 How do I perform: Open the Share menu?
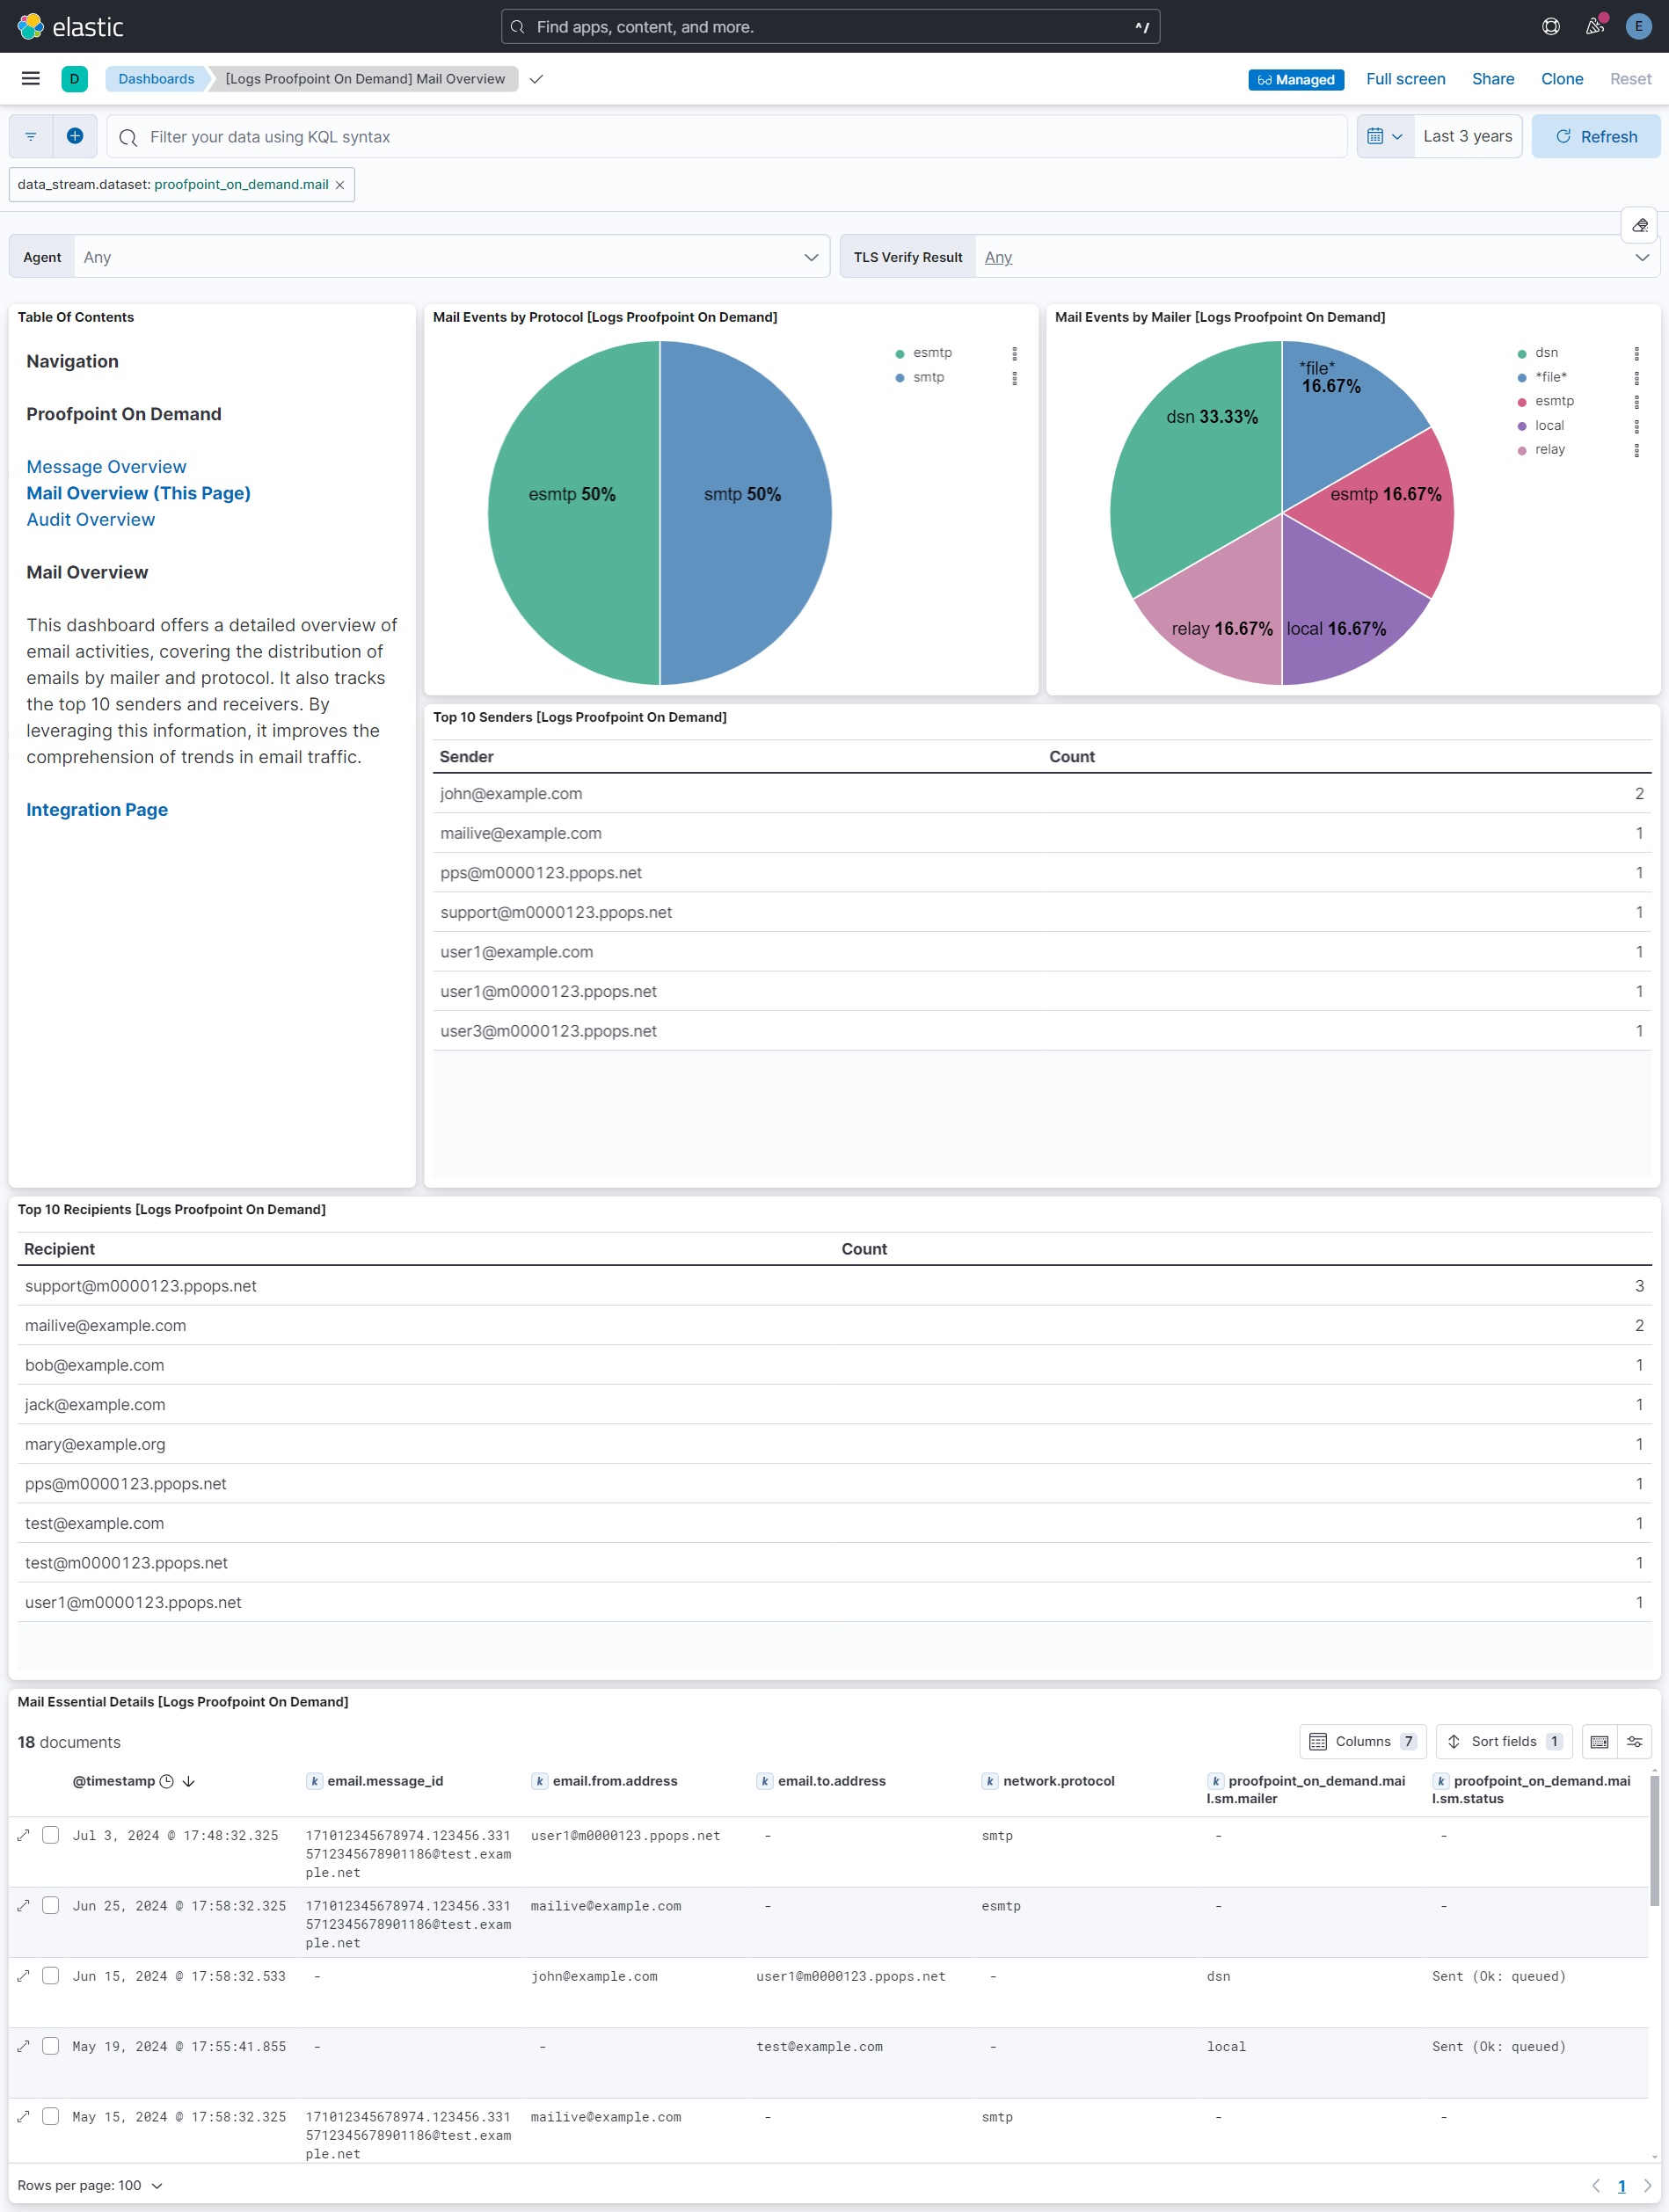pos(1492,79)
